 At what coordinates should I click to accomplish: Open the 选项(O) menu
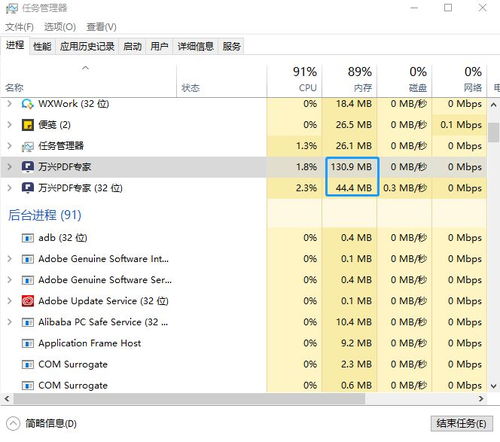(x=60, y=27)
